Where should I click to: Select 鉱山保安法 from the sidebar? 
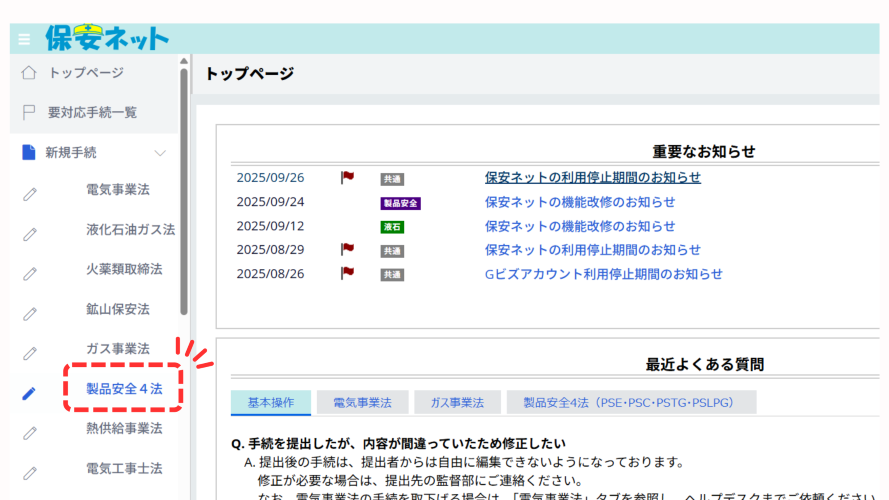point(118,309)
